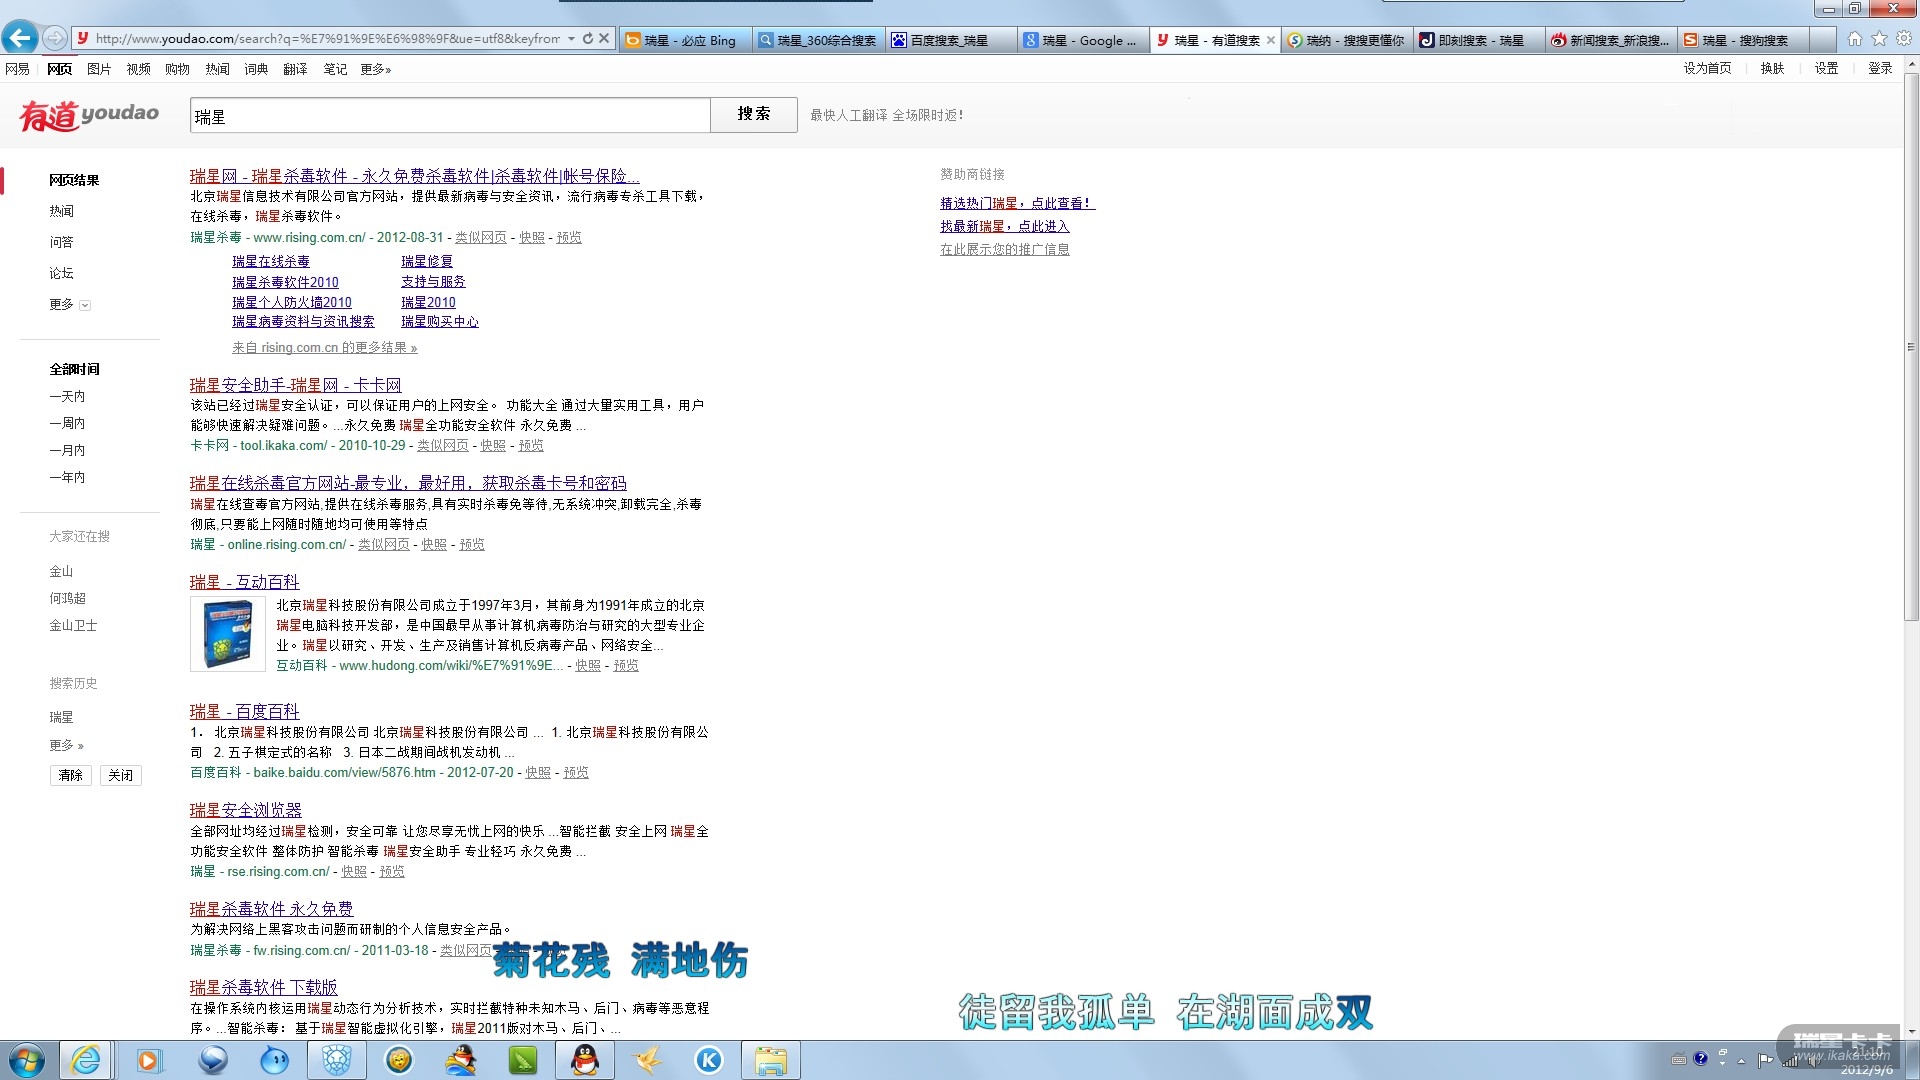Click the refresh icon in address bar
This screenshot has width=1920, height=1080.
coord(588,39)
